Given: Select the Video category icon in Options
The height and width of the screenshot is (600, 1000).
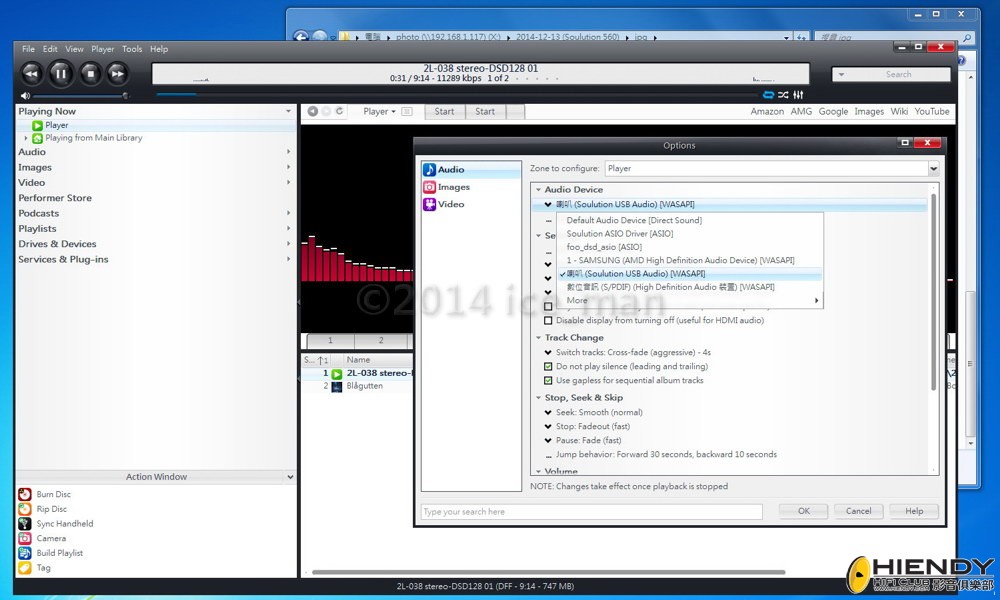Looking at the screenshot, I should coord(429,204).
